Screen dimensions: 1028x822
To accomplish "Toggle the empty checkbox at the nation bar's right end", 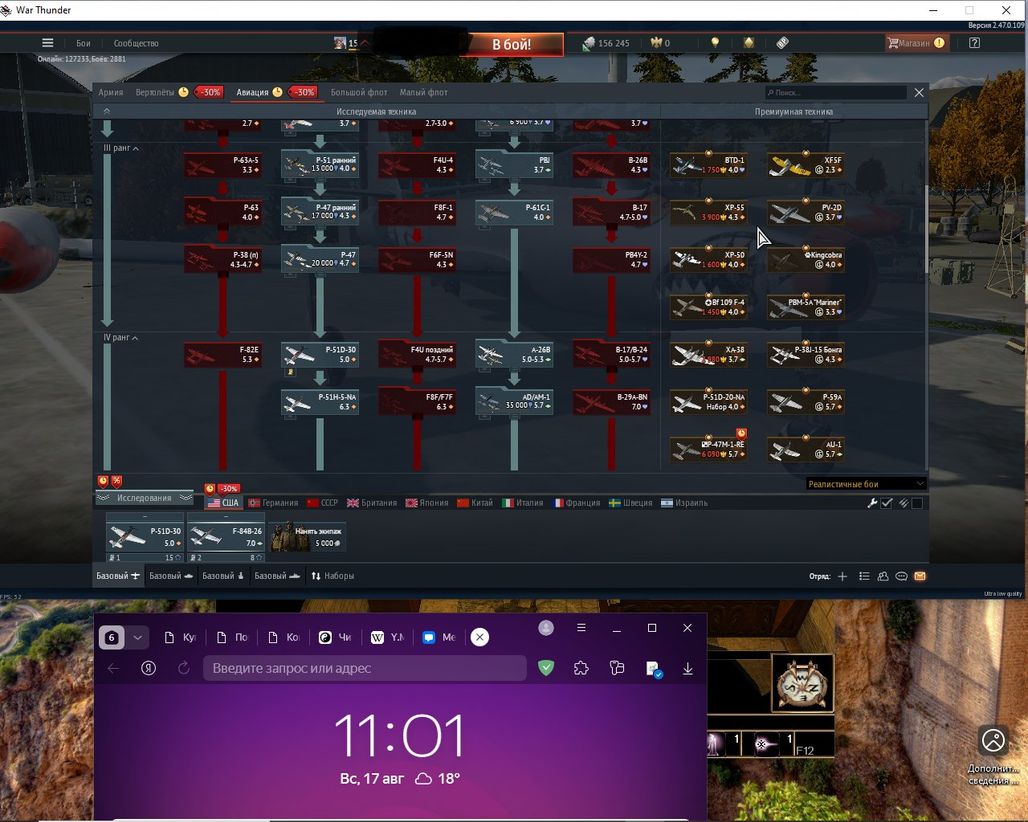I will pos(917,503).
